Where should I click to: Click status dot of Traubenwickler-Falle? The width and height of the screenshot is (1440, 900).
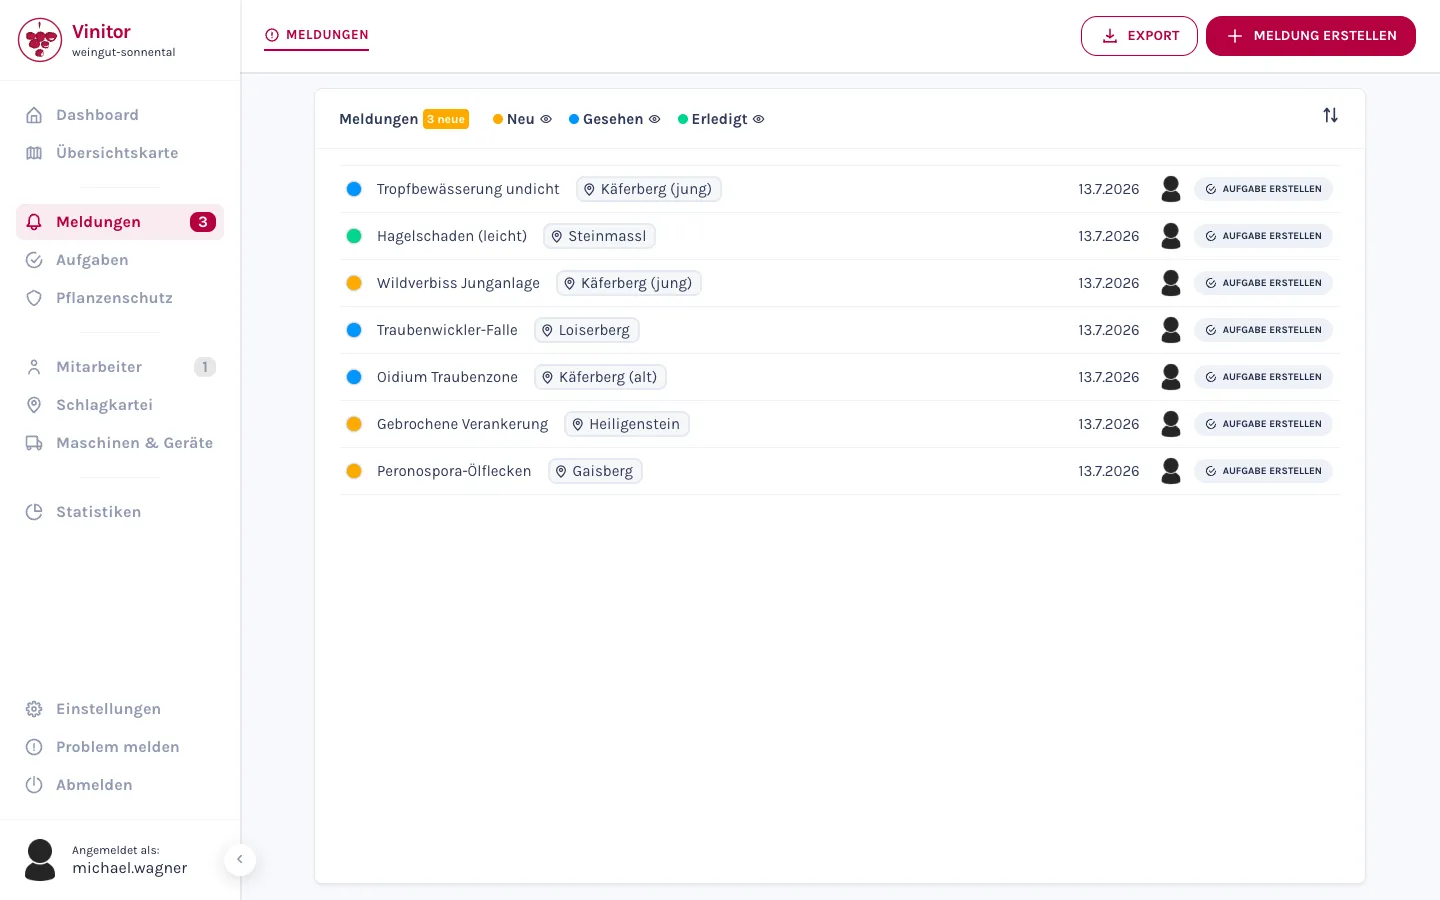354,330
